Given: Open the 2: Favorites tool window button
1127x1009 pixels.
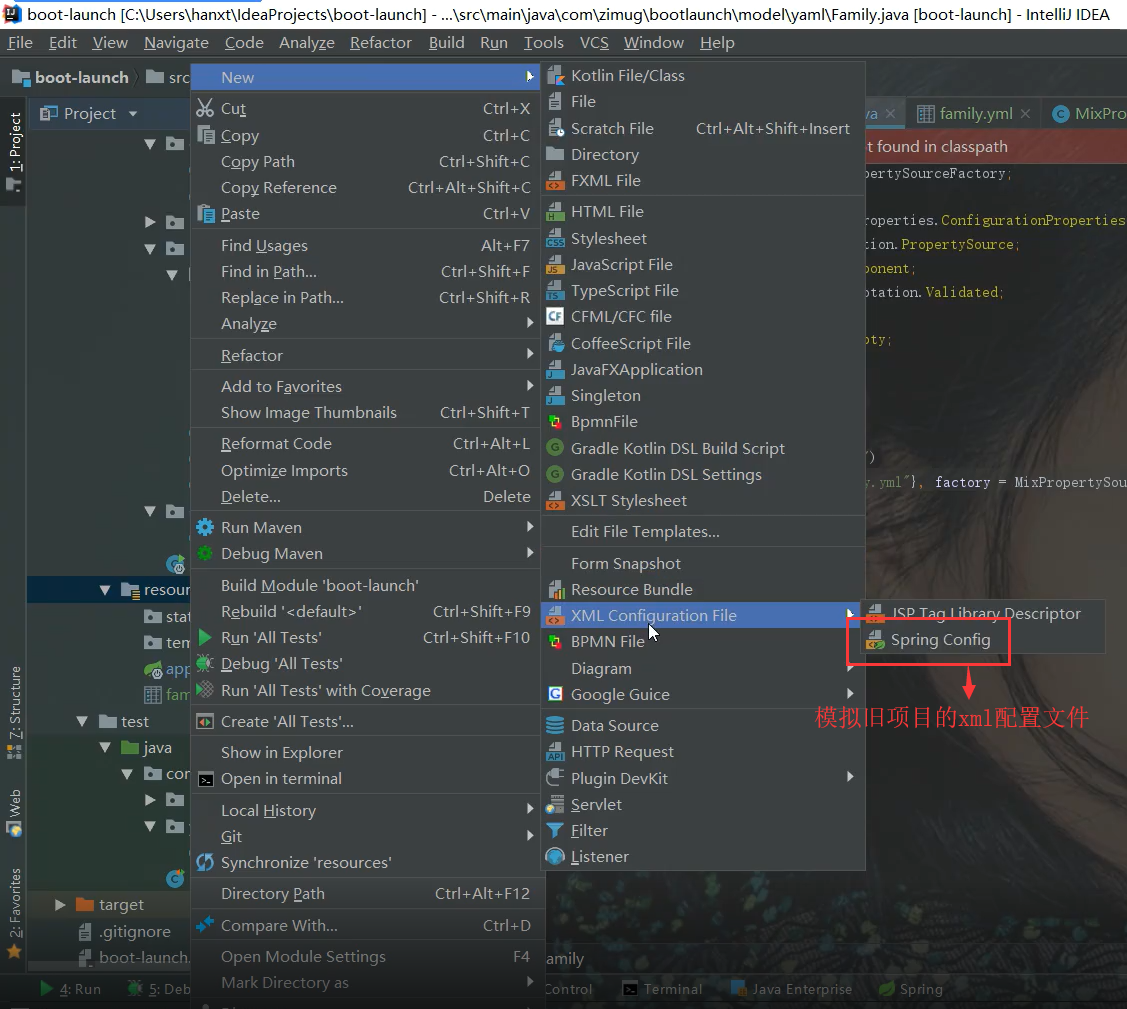Looking at the screenshot, I should (x=14, y=913).
